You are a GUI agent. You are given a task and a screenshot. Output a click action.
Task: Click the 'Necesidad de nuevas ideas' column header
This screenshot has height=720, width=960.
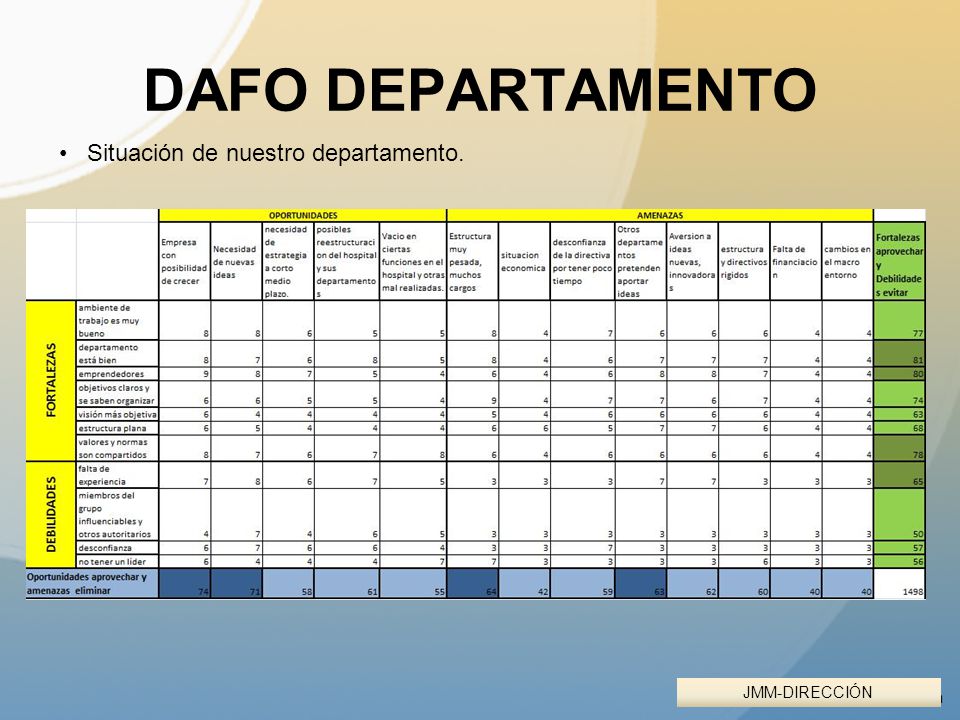pos(236,261)
